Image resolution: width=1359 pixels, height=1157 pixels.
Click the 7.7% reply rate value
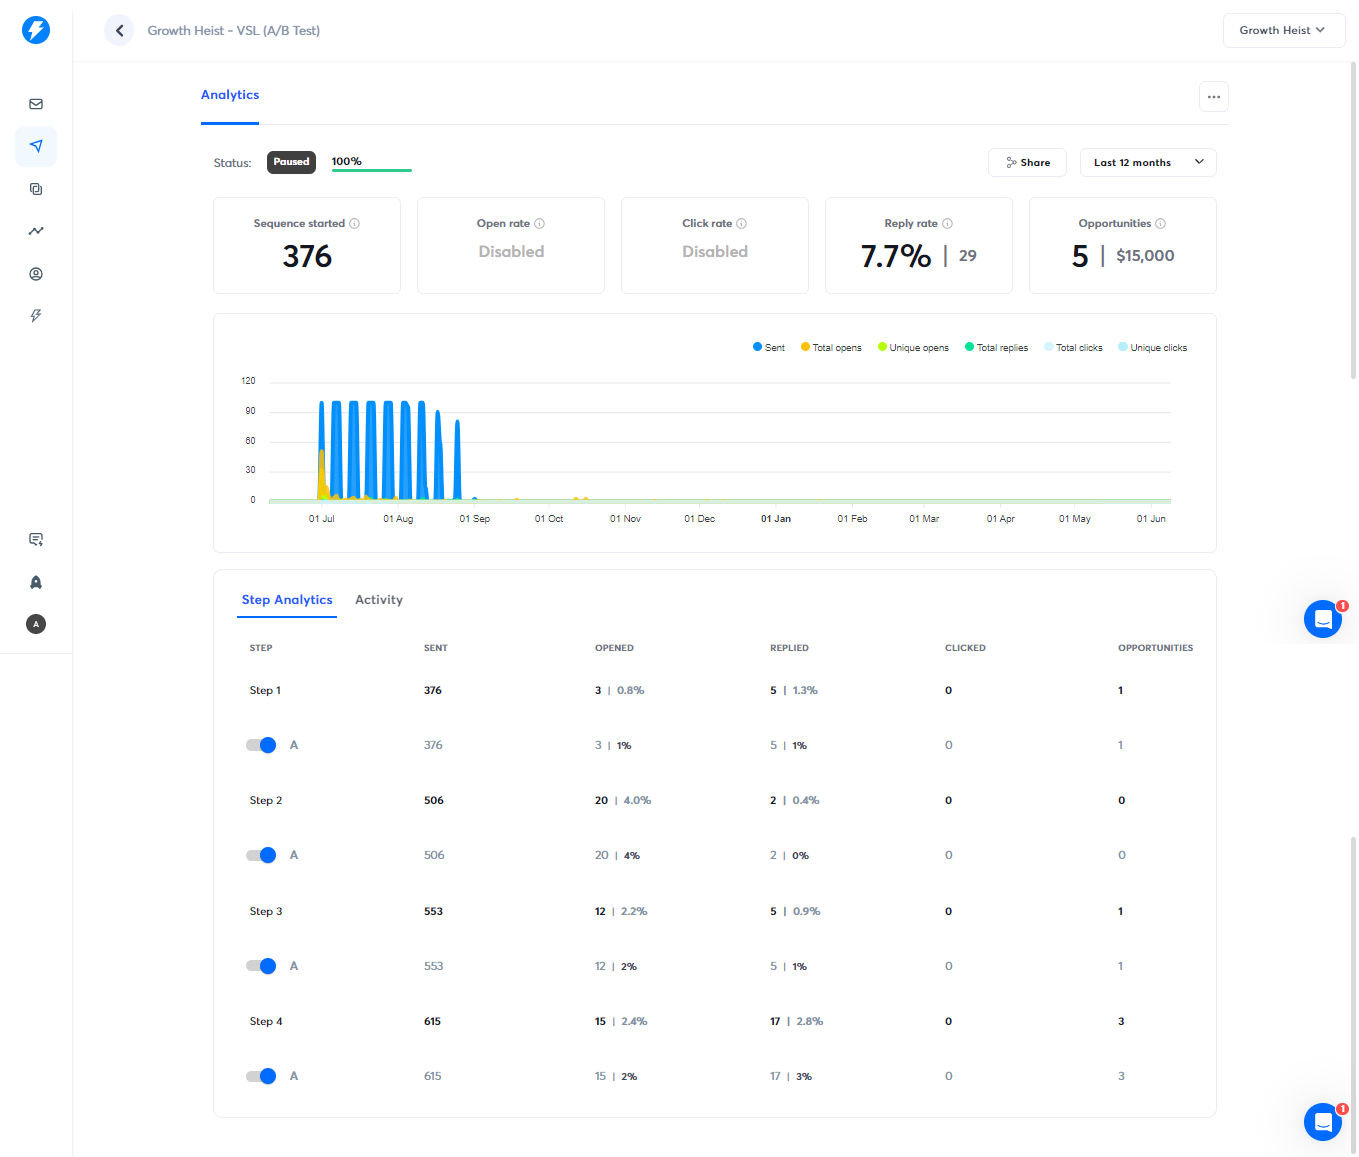coord(896,256)
